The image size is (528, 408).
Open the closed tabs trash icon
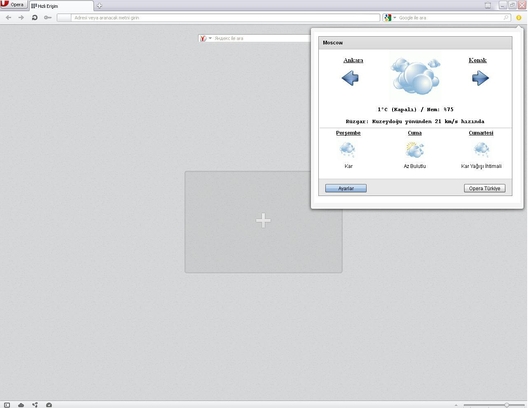click(488, 5)
